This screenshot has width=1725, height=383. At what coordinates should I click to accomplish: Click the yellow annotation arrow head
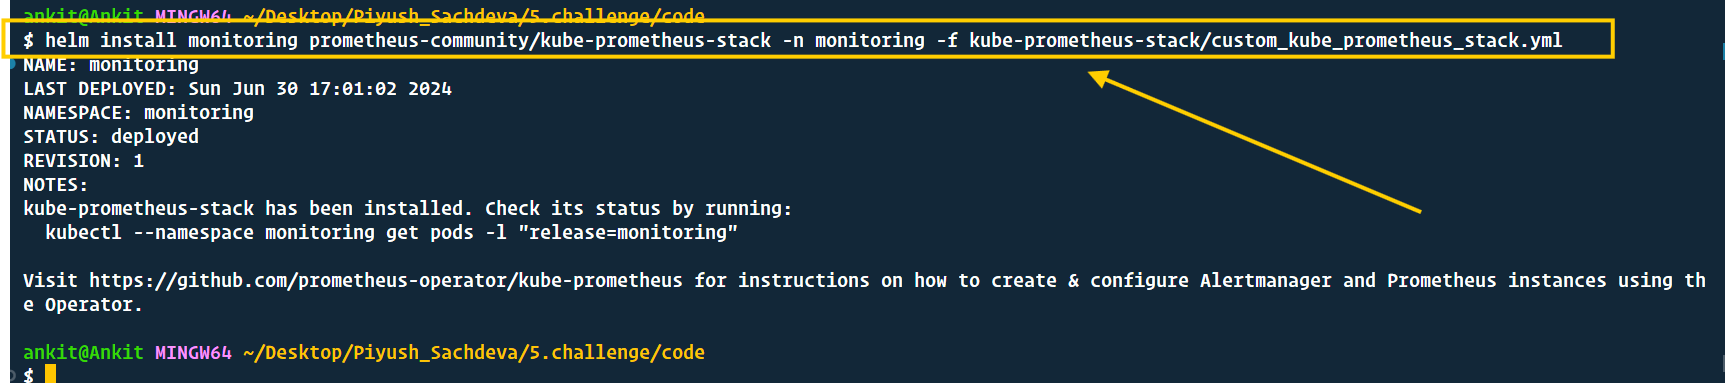tap(1100, 77)
